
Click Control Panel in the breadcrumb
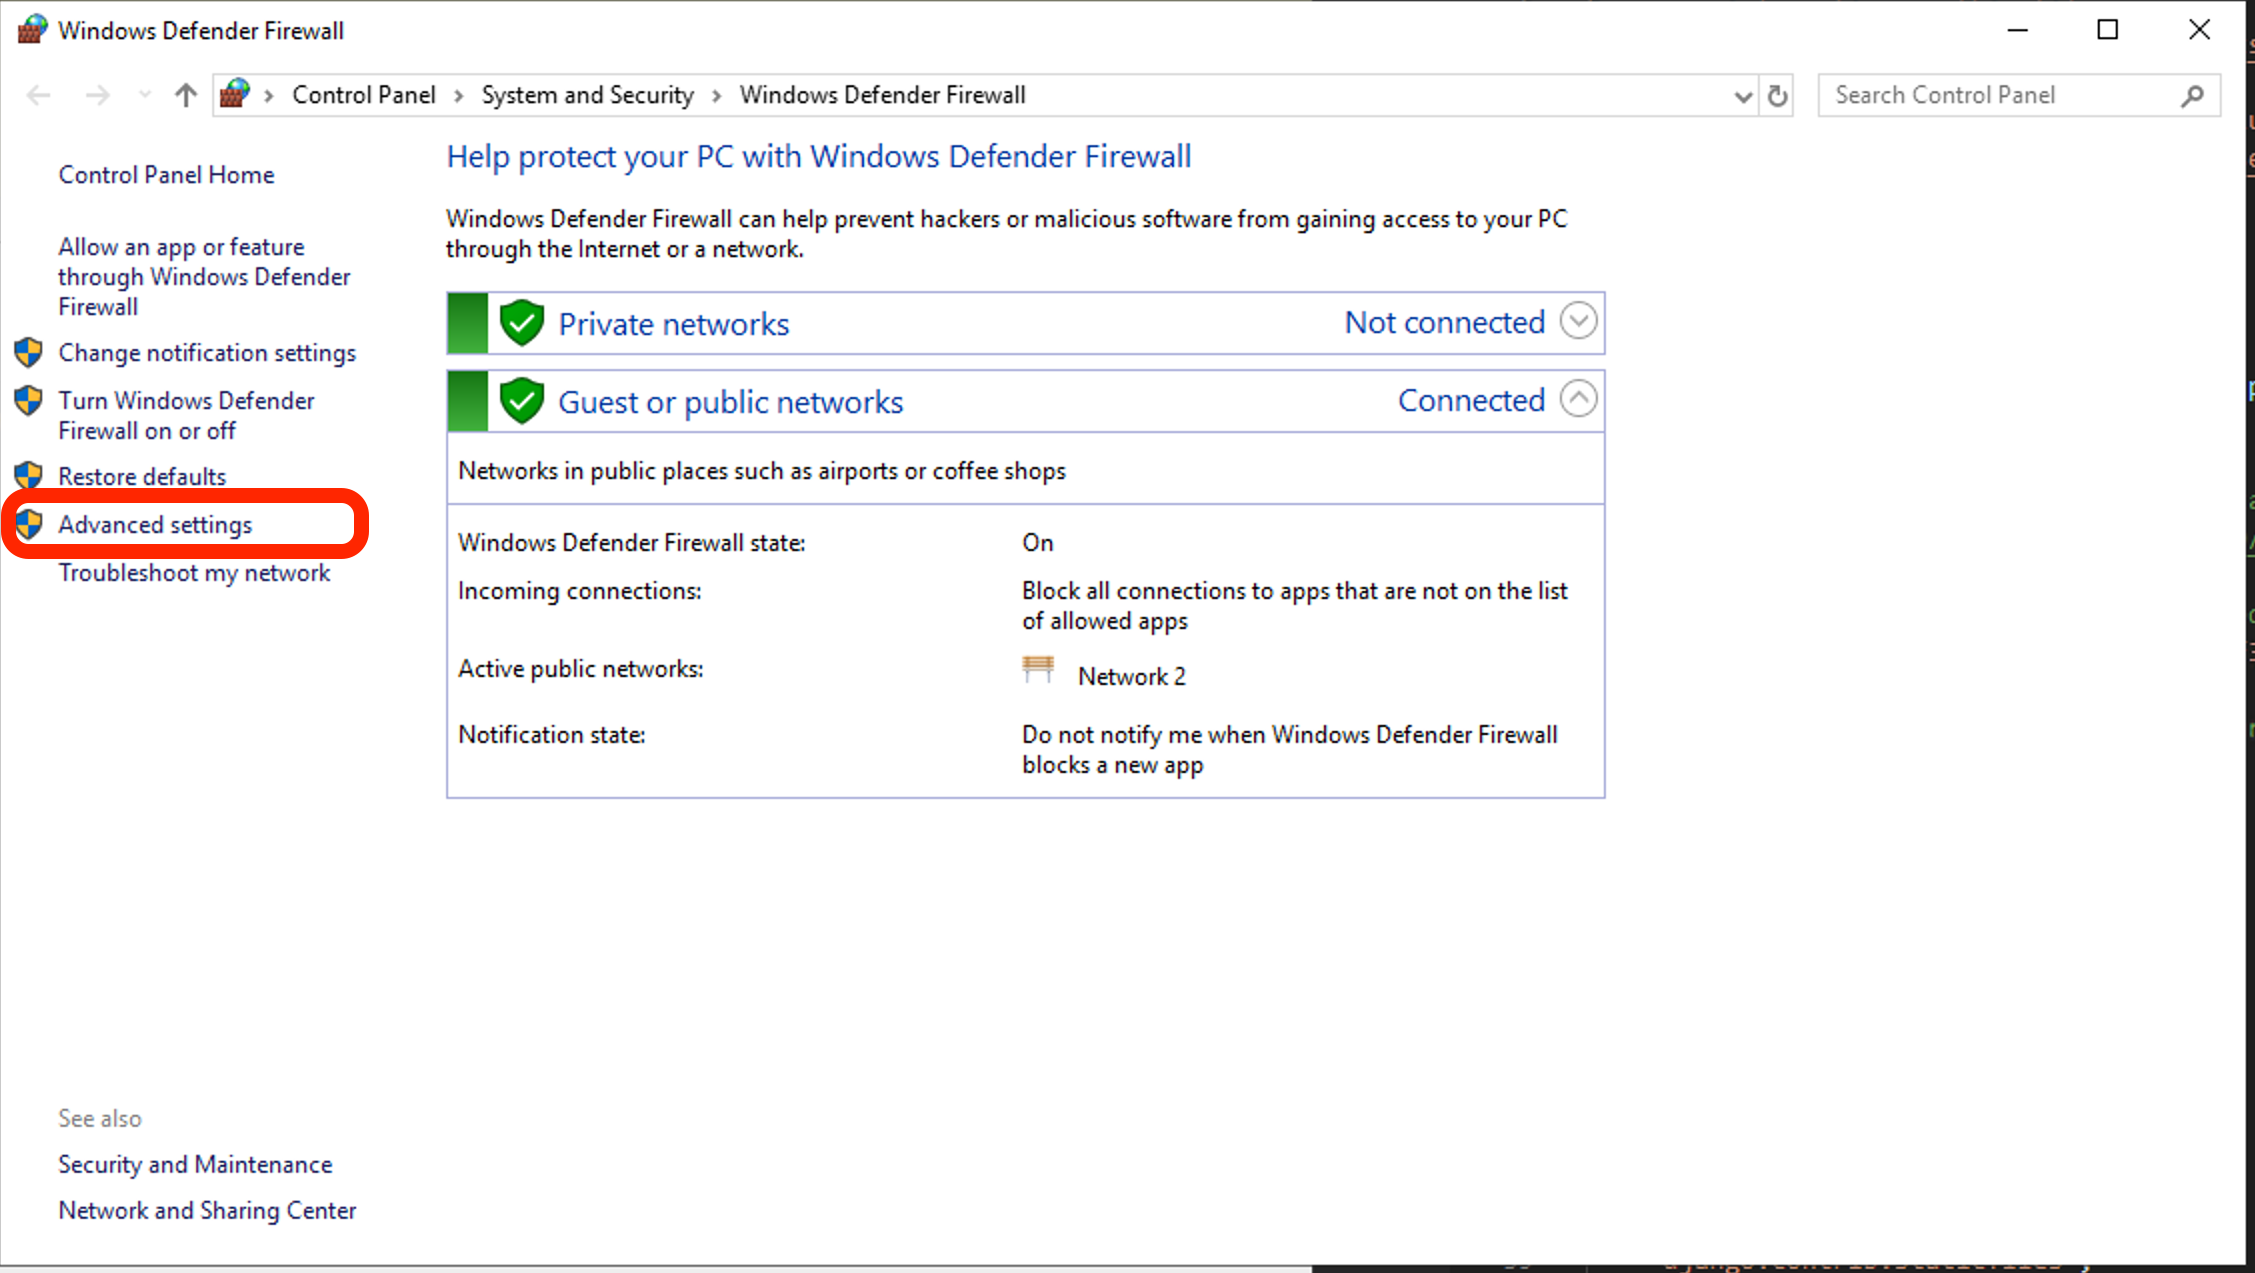(x=364, y=95)
